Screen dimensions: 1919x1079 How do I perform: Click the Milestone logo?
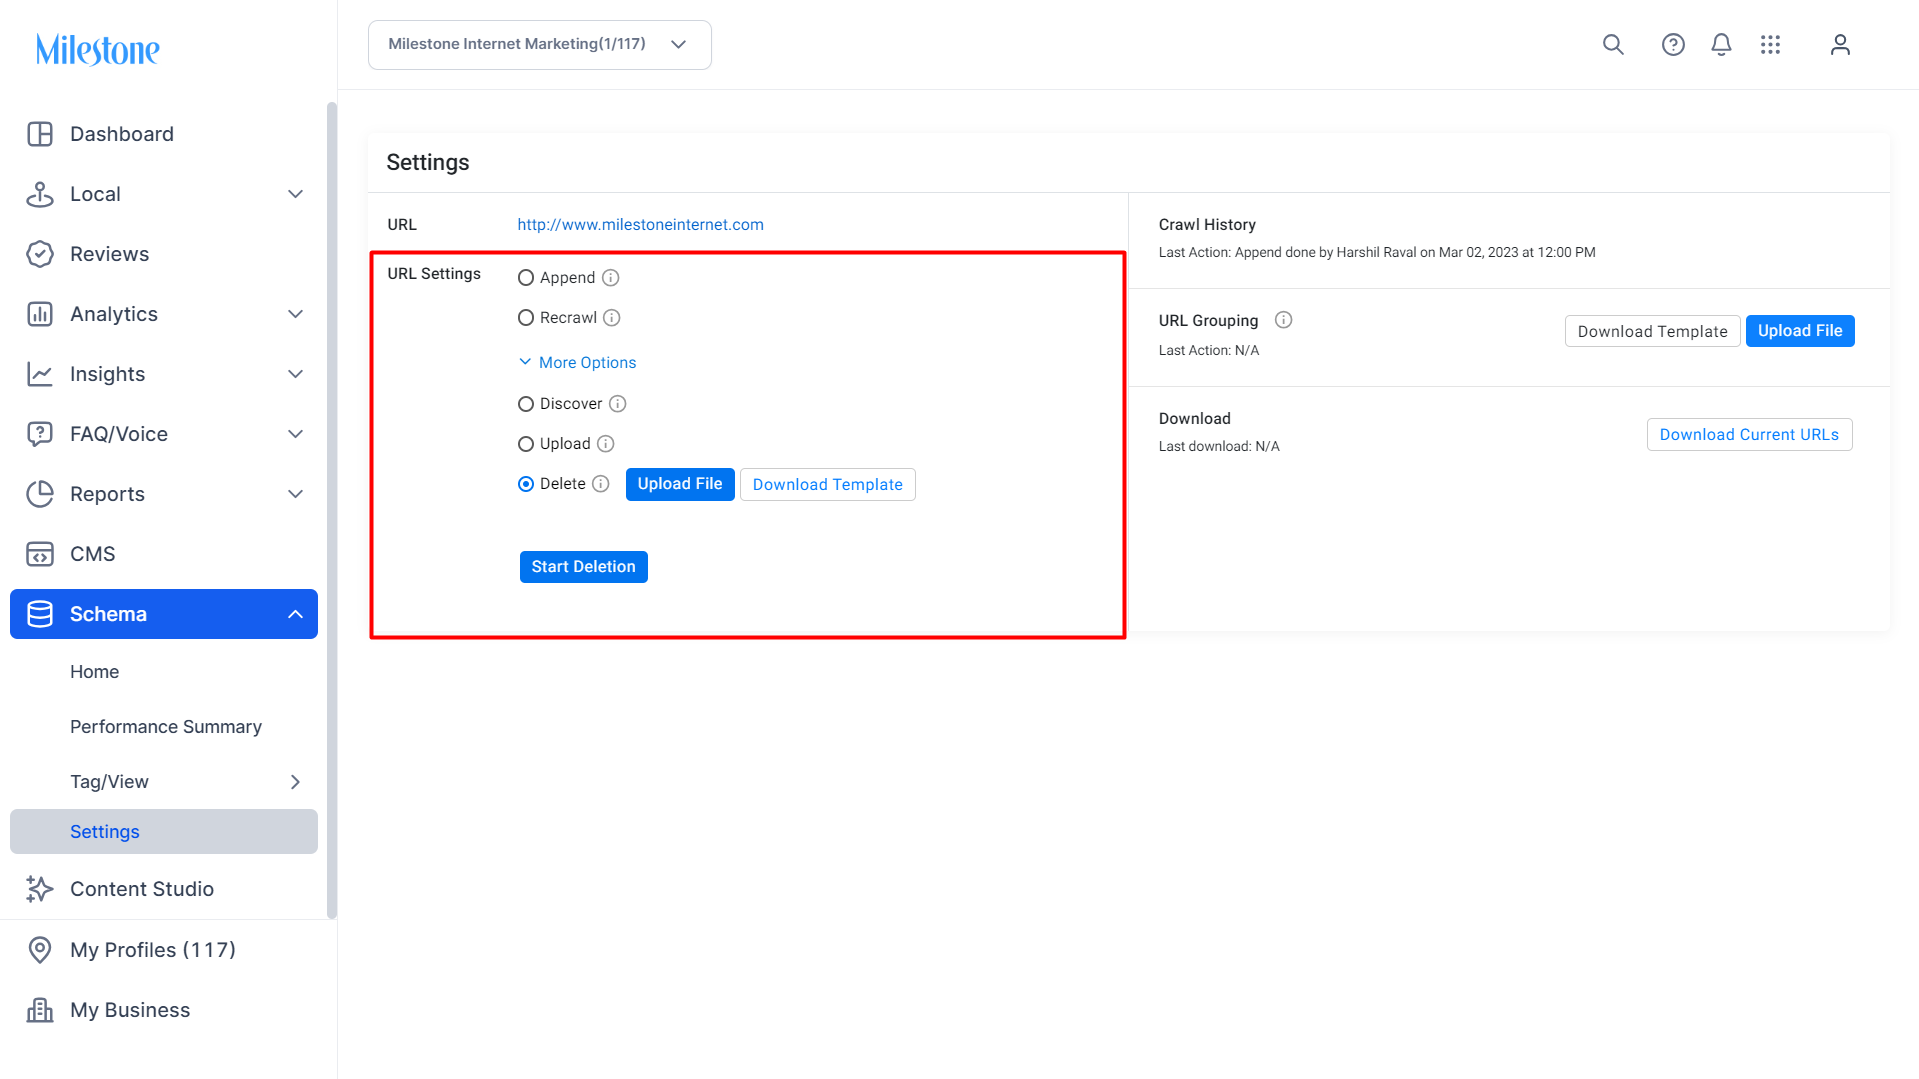[97, 49]
